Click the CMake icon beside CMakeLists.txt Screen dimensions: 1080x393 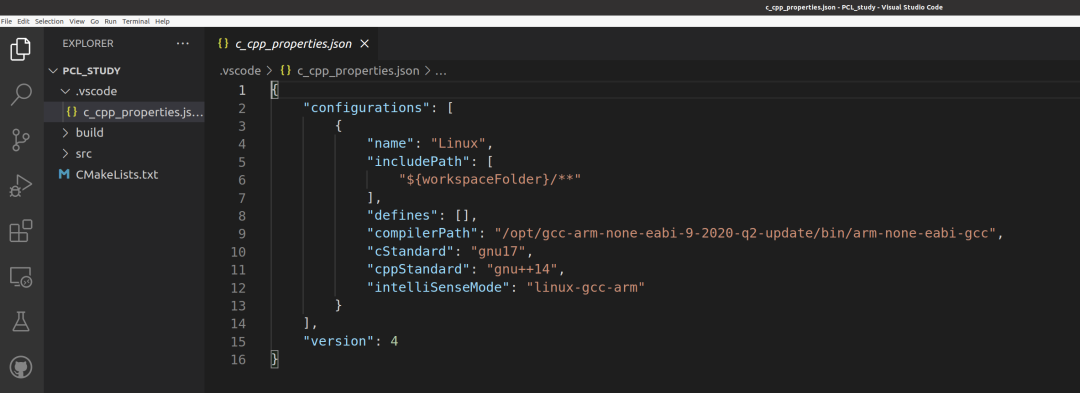pos(65,174)
